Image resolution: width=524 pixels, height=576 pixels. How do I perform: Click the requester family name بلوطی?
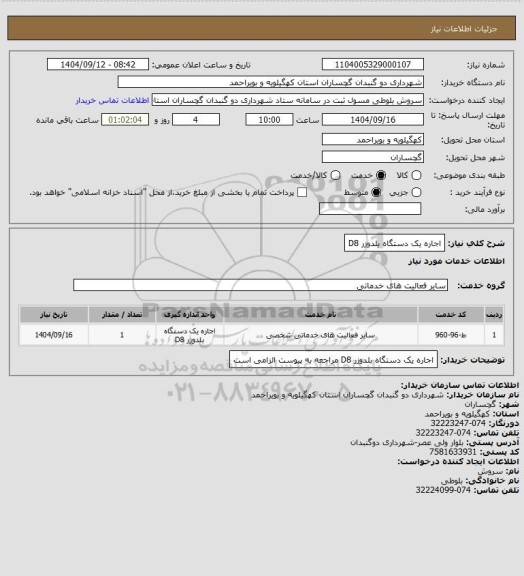(452, 480)
